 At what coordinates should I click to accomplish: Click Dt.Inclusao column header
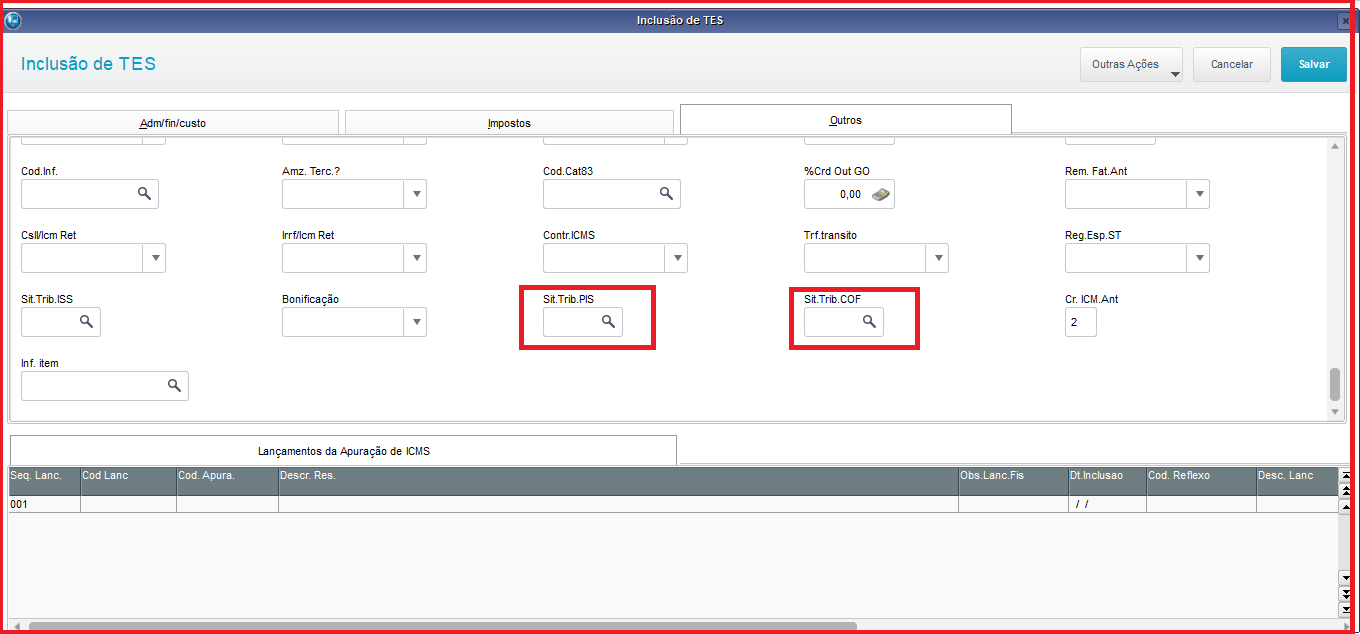(x=1107, y=481)
